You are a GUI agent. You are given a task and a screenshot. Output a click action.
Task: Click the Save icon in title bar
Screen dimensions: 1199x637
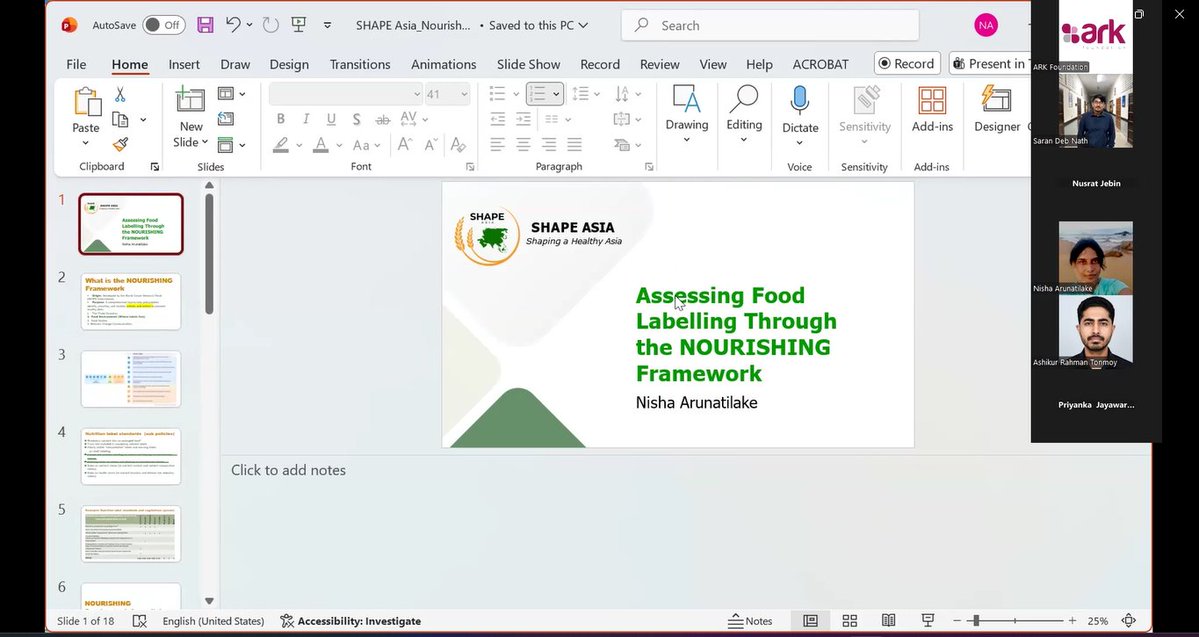tap(205, 25)
